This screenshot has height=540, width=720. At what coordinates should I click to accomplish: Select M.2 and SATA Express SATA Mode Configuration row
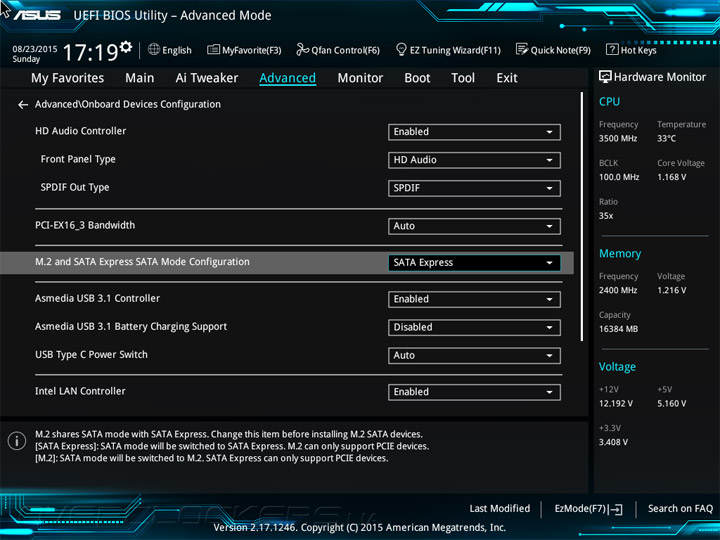(287, 263)
